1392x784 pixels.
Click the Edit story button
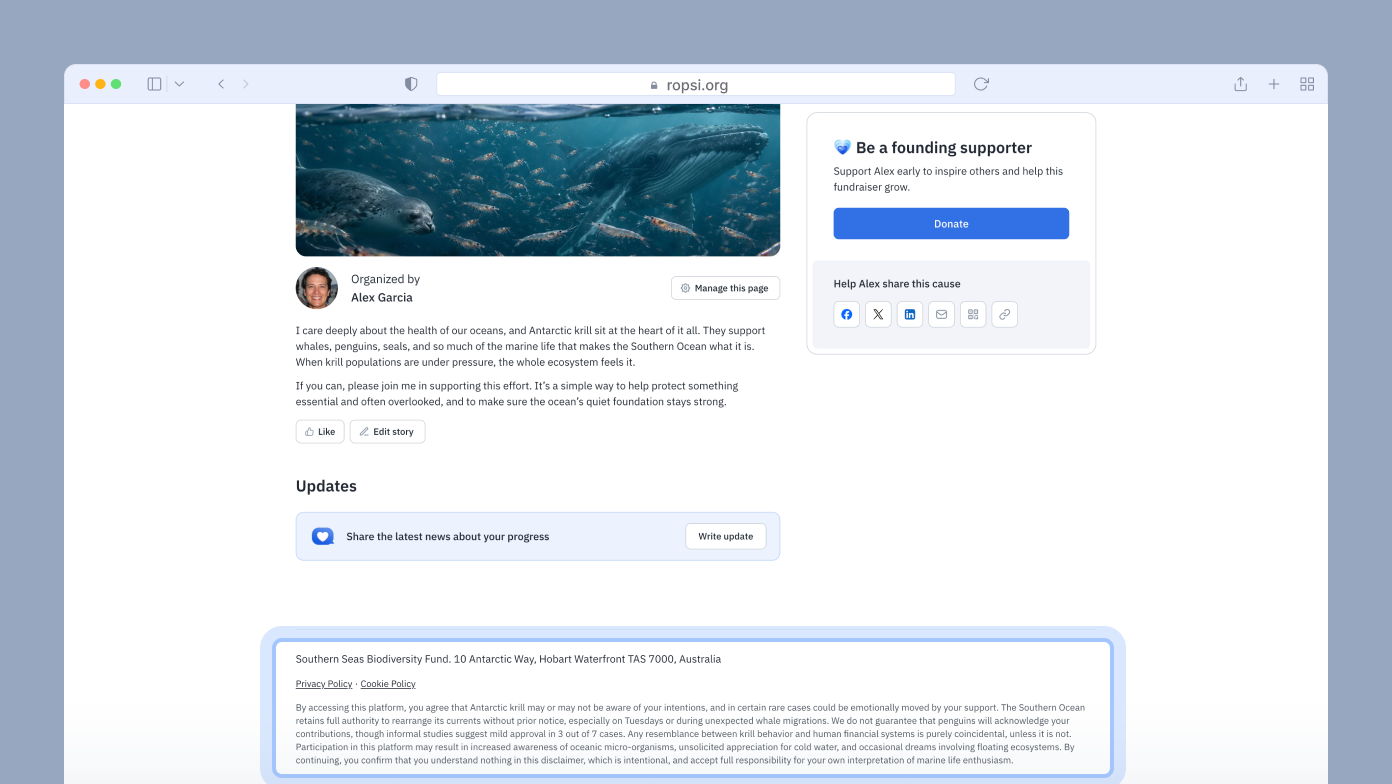click(x=387, y=432)
